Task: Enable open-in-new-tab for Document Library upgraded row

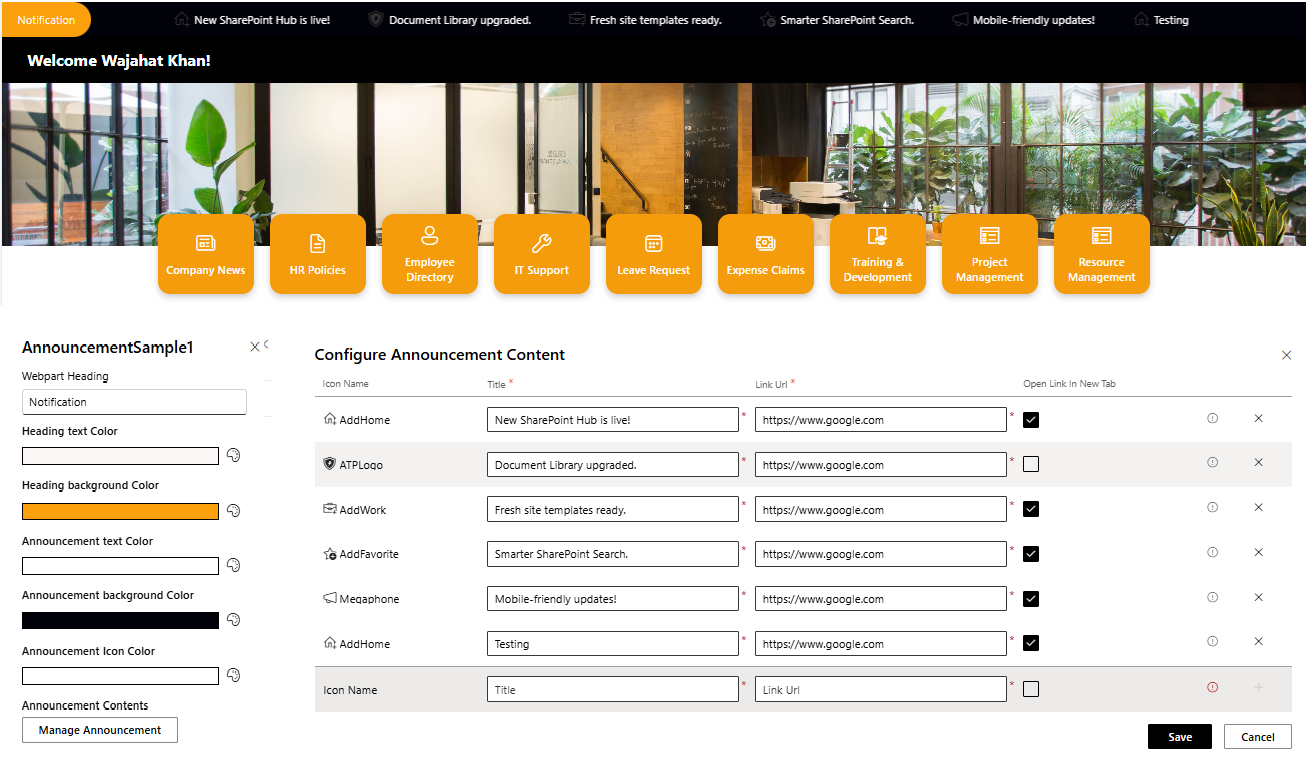Action: pos(1030,464)
